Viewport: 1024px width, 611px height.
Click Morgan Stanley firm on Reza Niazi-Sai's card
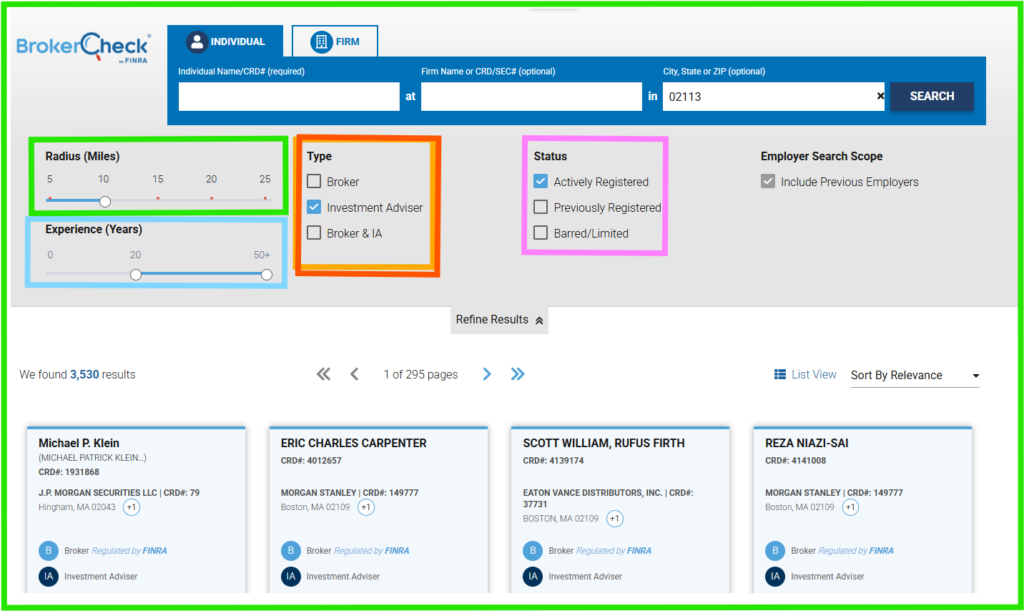point(834,493)
